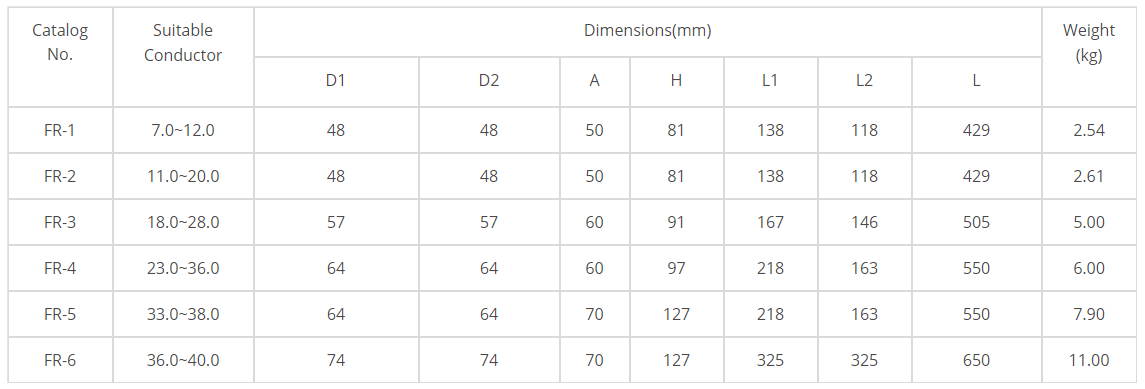1145x389 pixels.
Task: Select the FR-3 catalog cell
Action: pyautogui.click(x=60, y=223)
